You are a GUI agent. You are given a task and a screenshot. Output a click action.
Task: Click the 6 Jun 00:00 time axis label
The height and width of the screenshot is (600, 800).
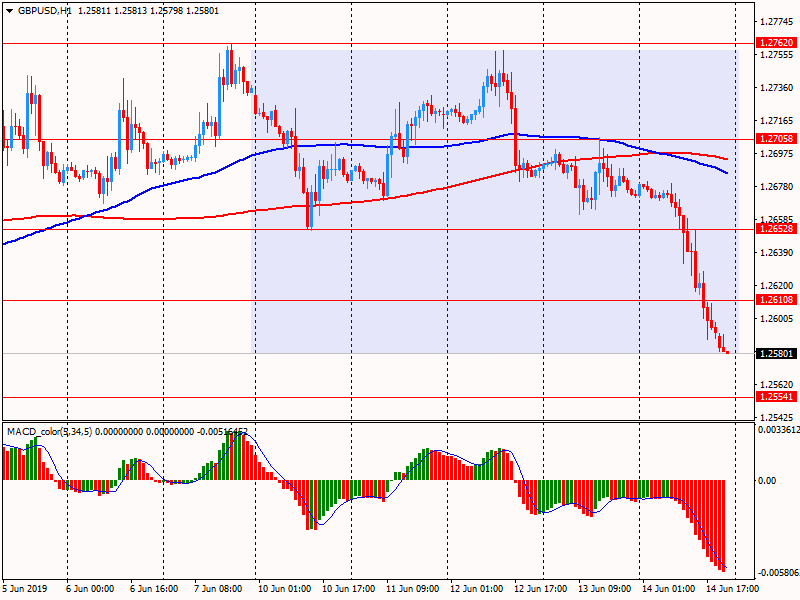tap(90, 589)
